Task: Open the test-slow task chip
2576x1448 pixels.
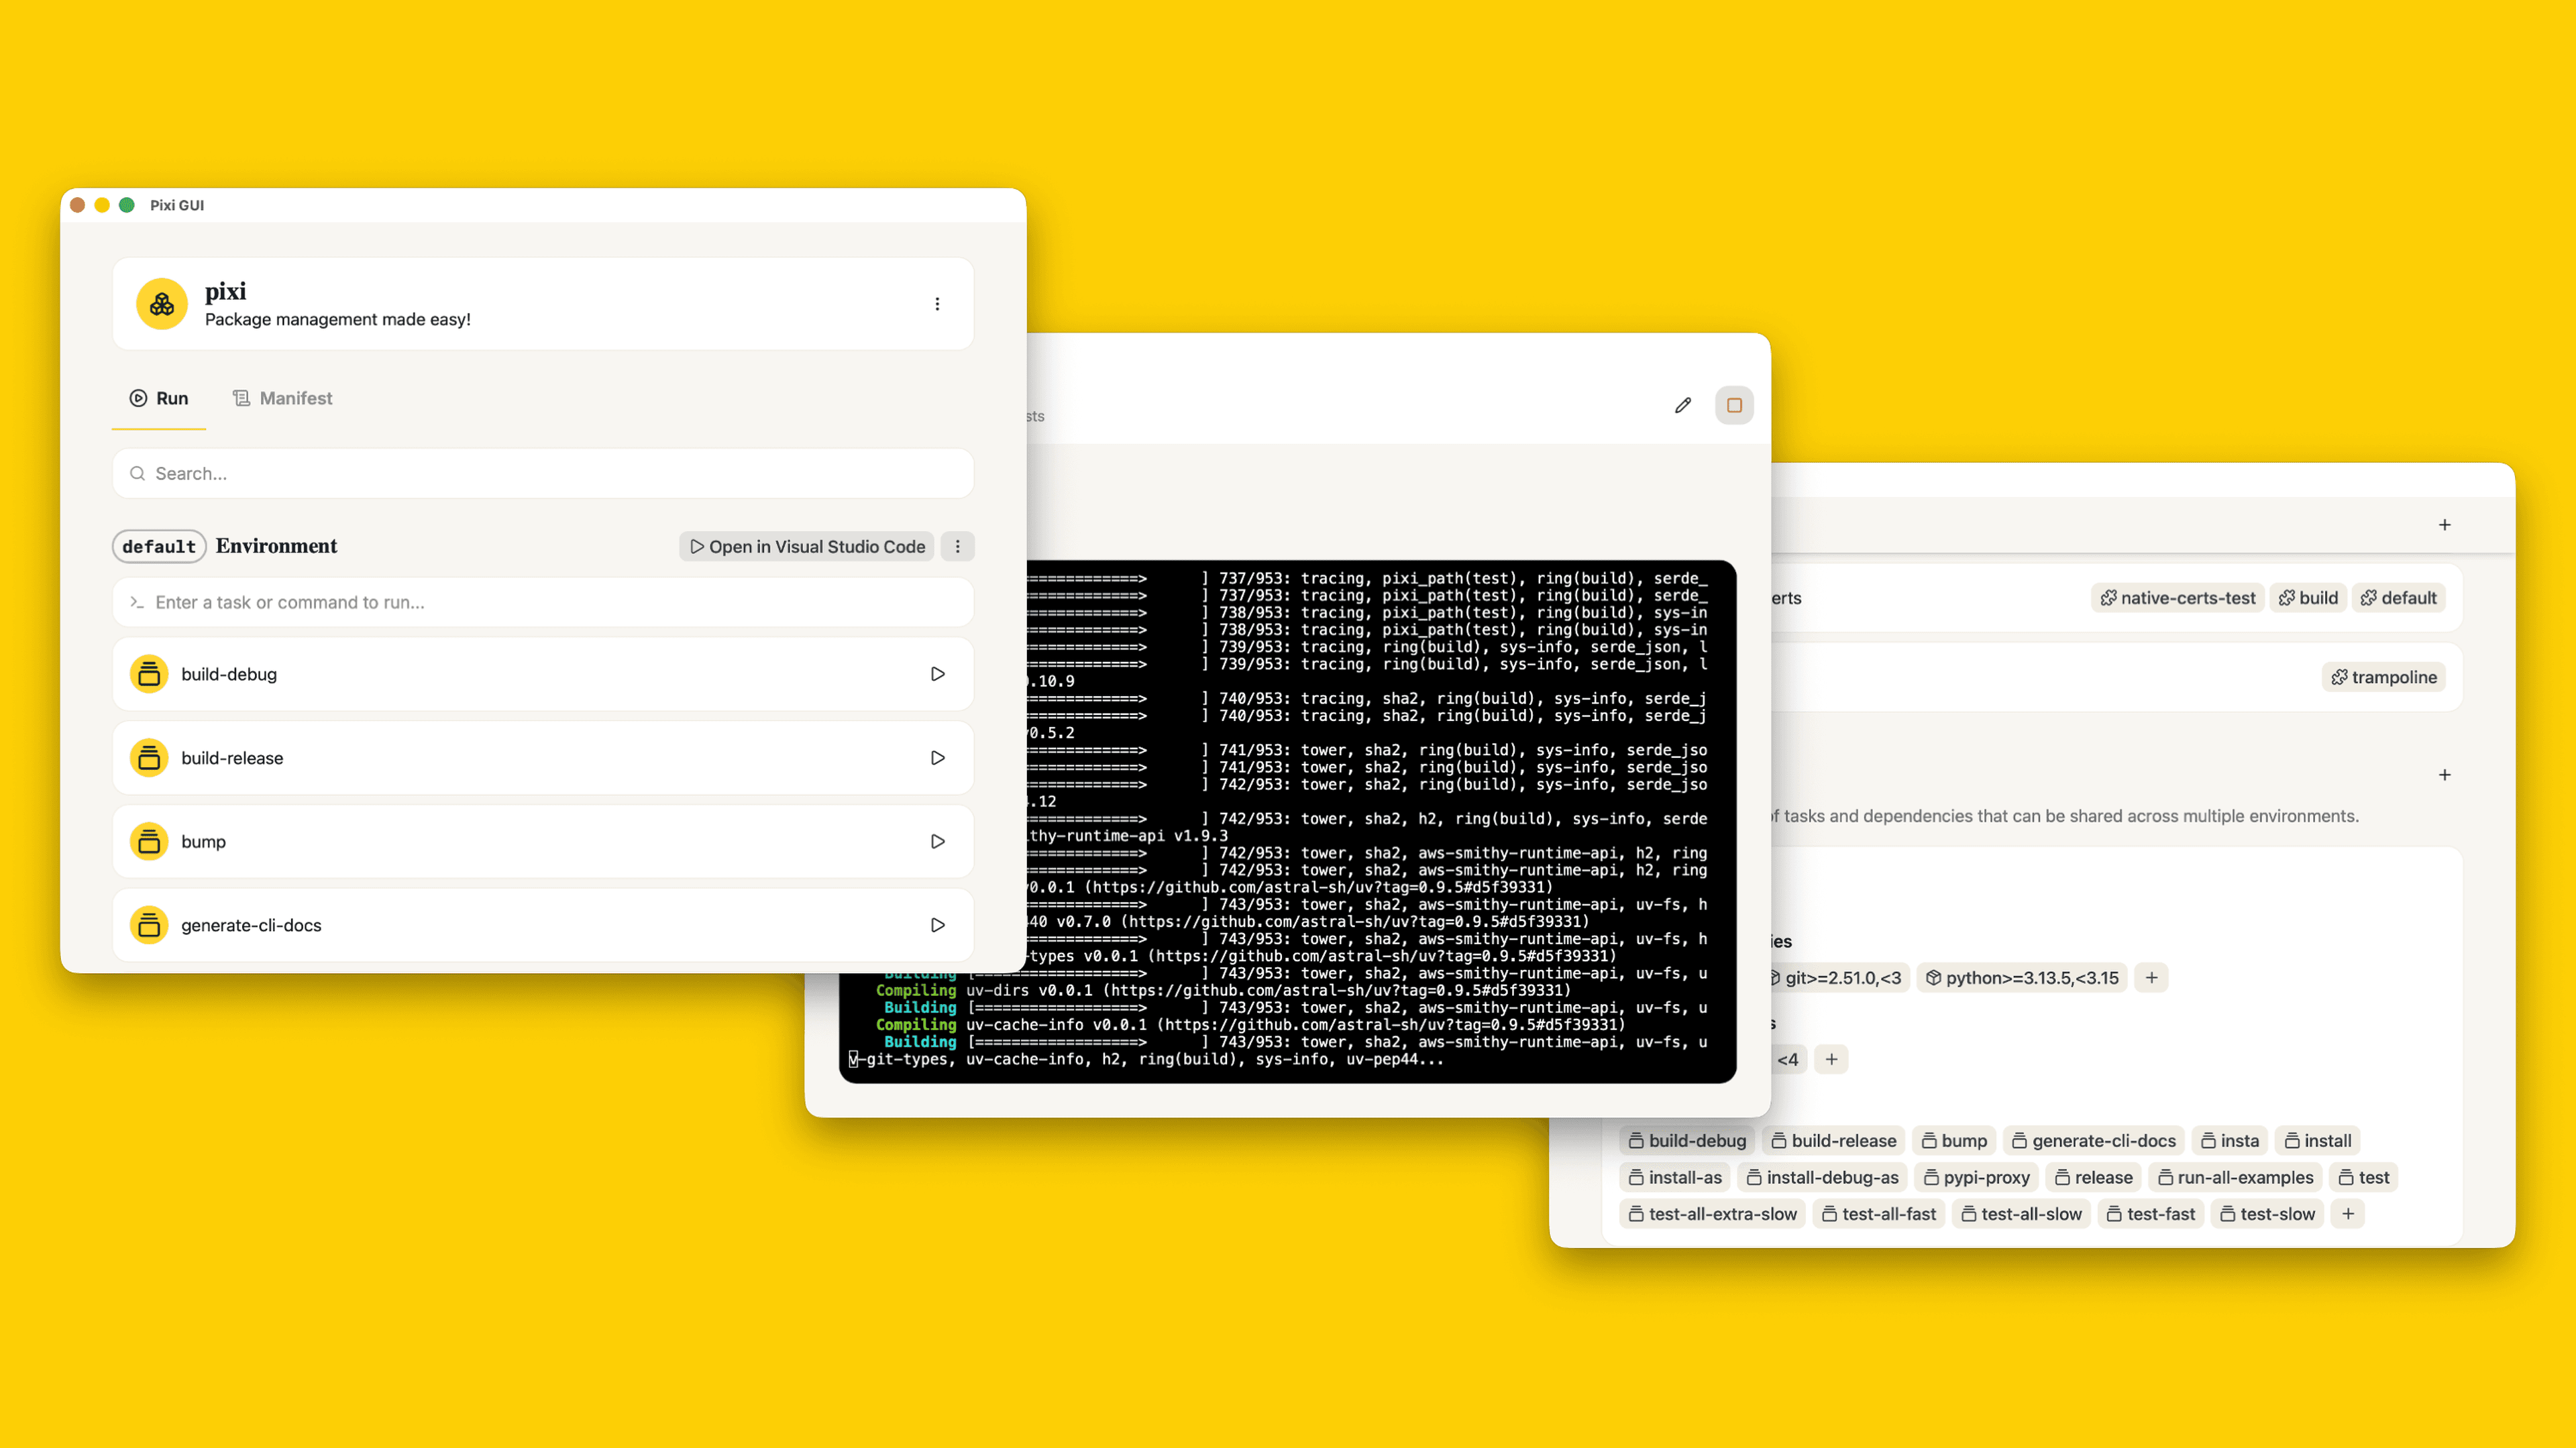Action: pyautogui.click(x=2267, y=1214)
